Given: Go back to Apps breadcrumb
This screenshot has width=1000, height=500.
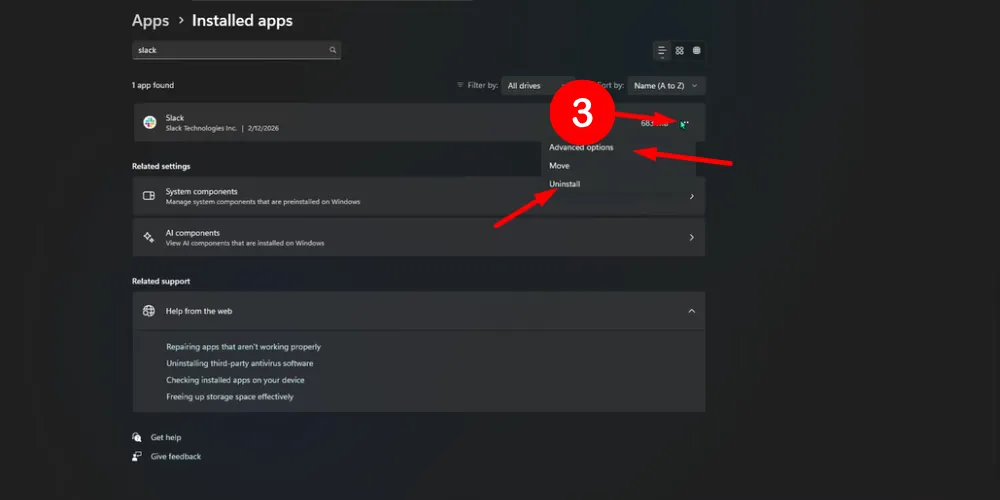Looking at the screenshot, I should coord(151,20).
